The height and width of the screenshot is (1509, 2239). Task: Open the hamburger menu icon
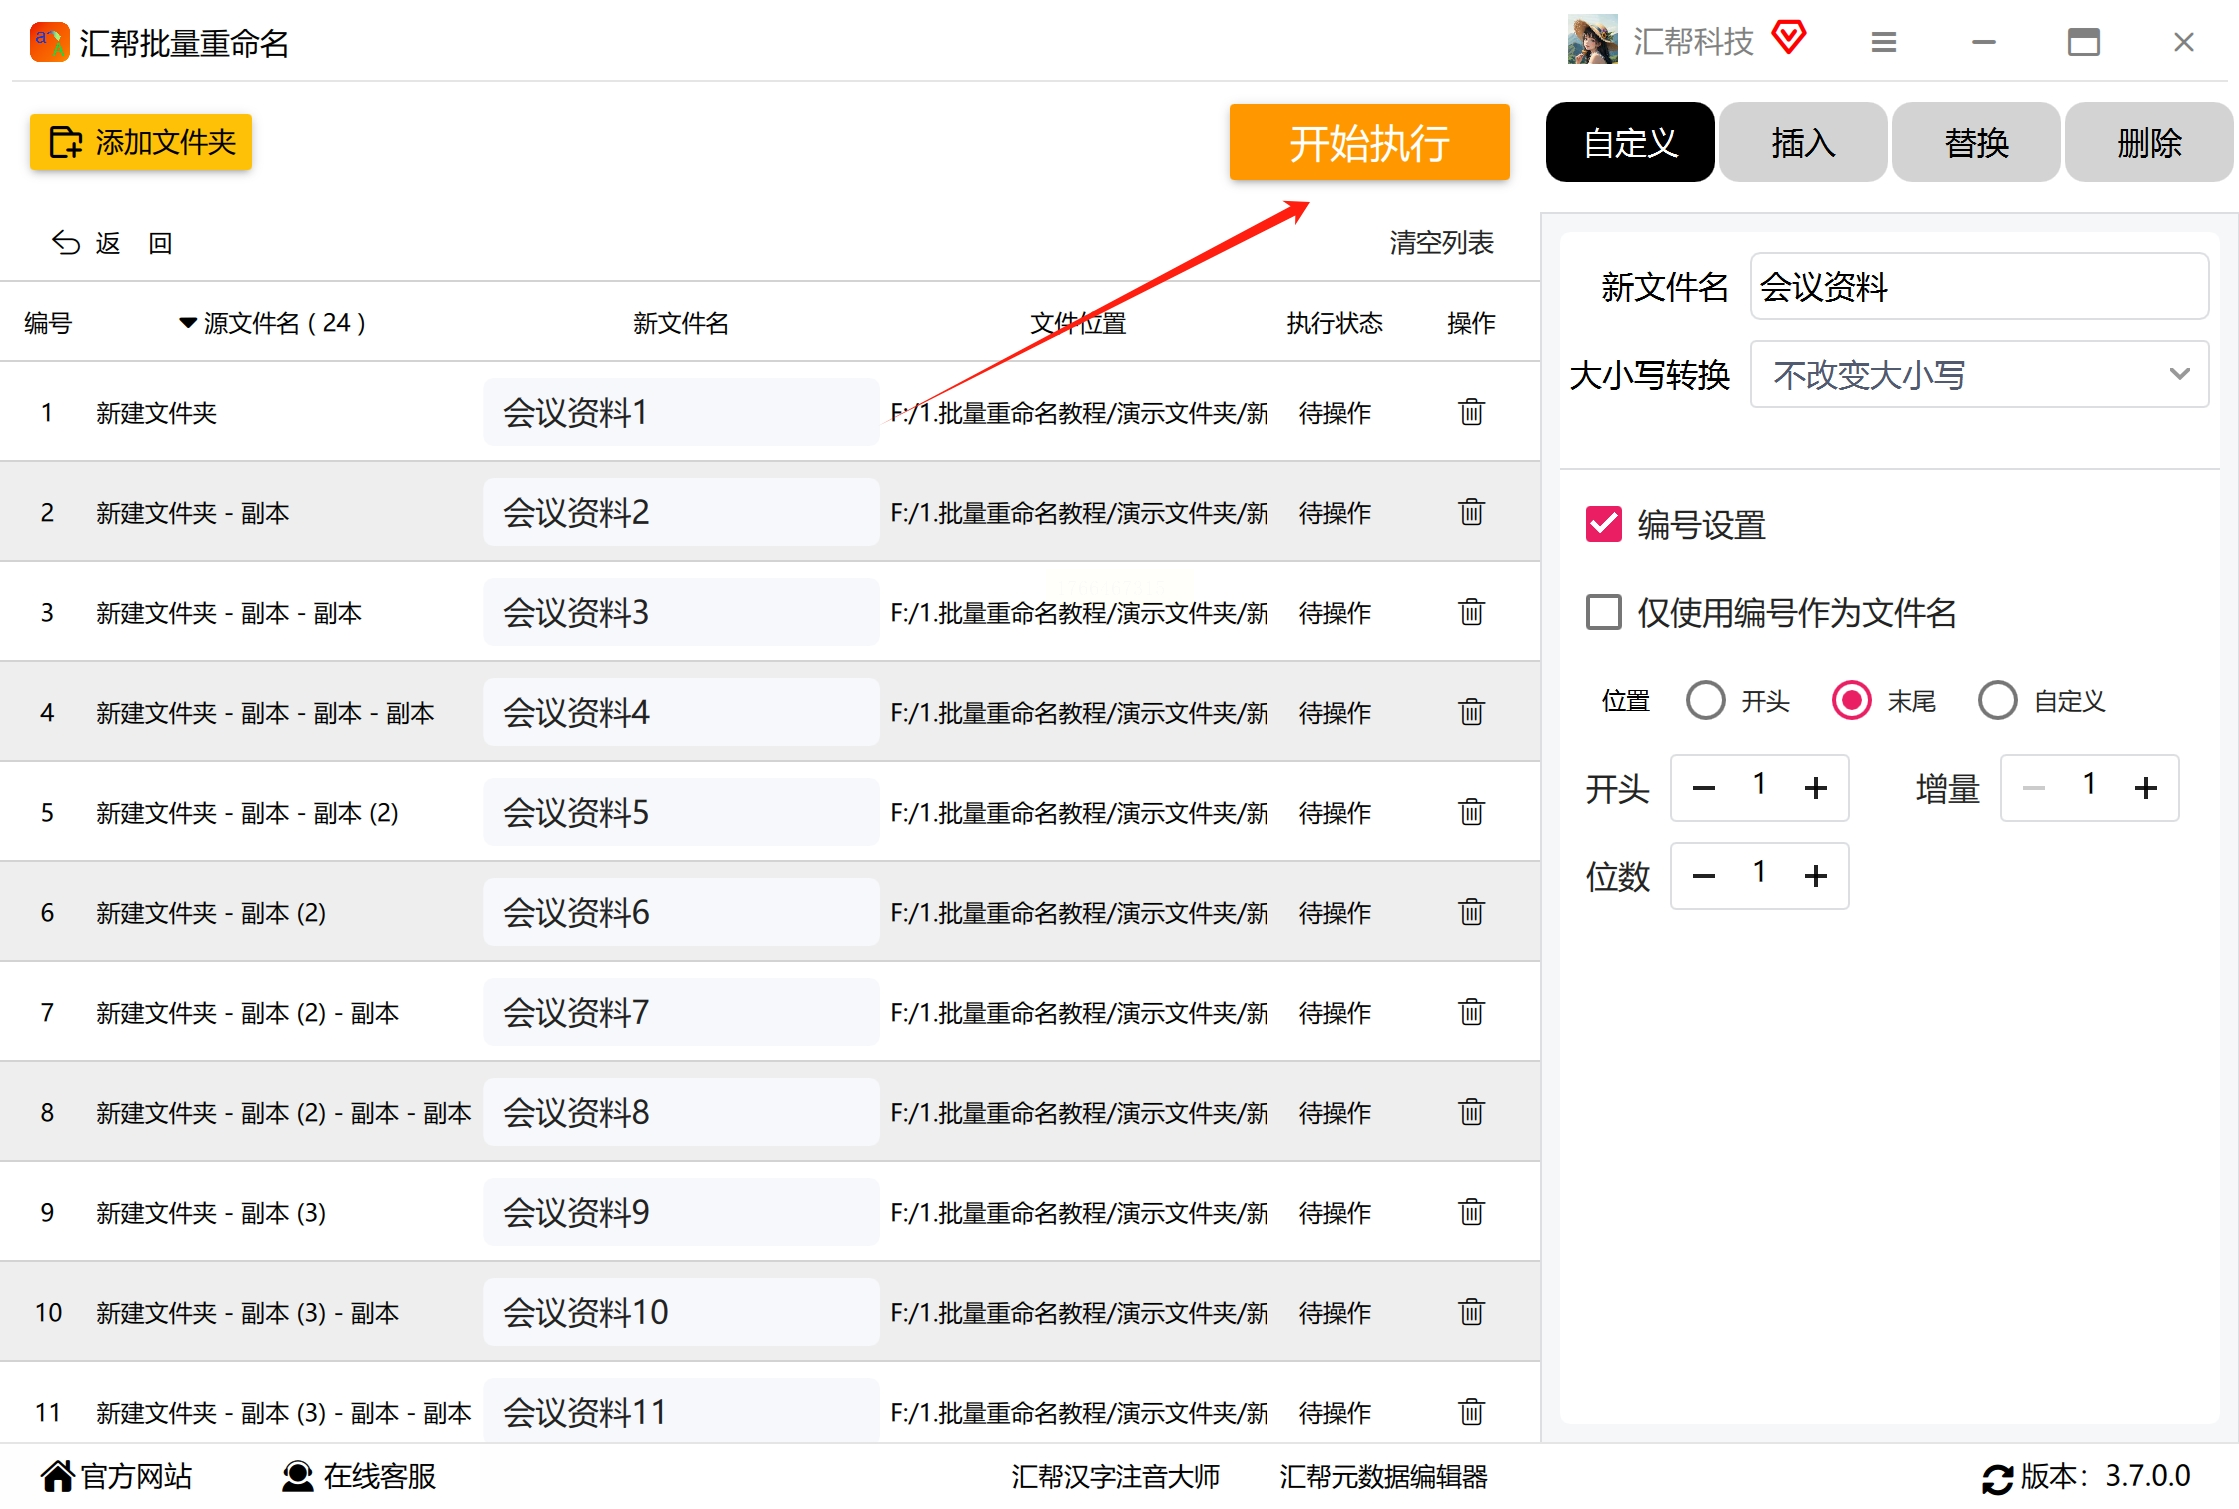tap(1883, 42)
